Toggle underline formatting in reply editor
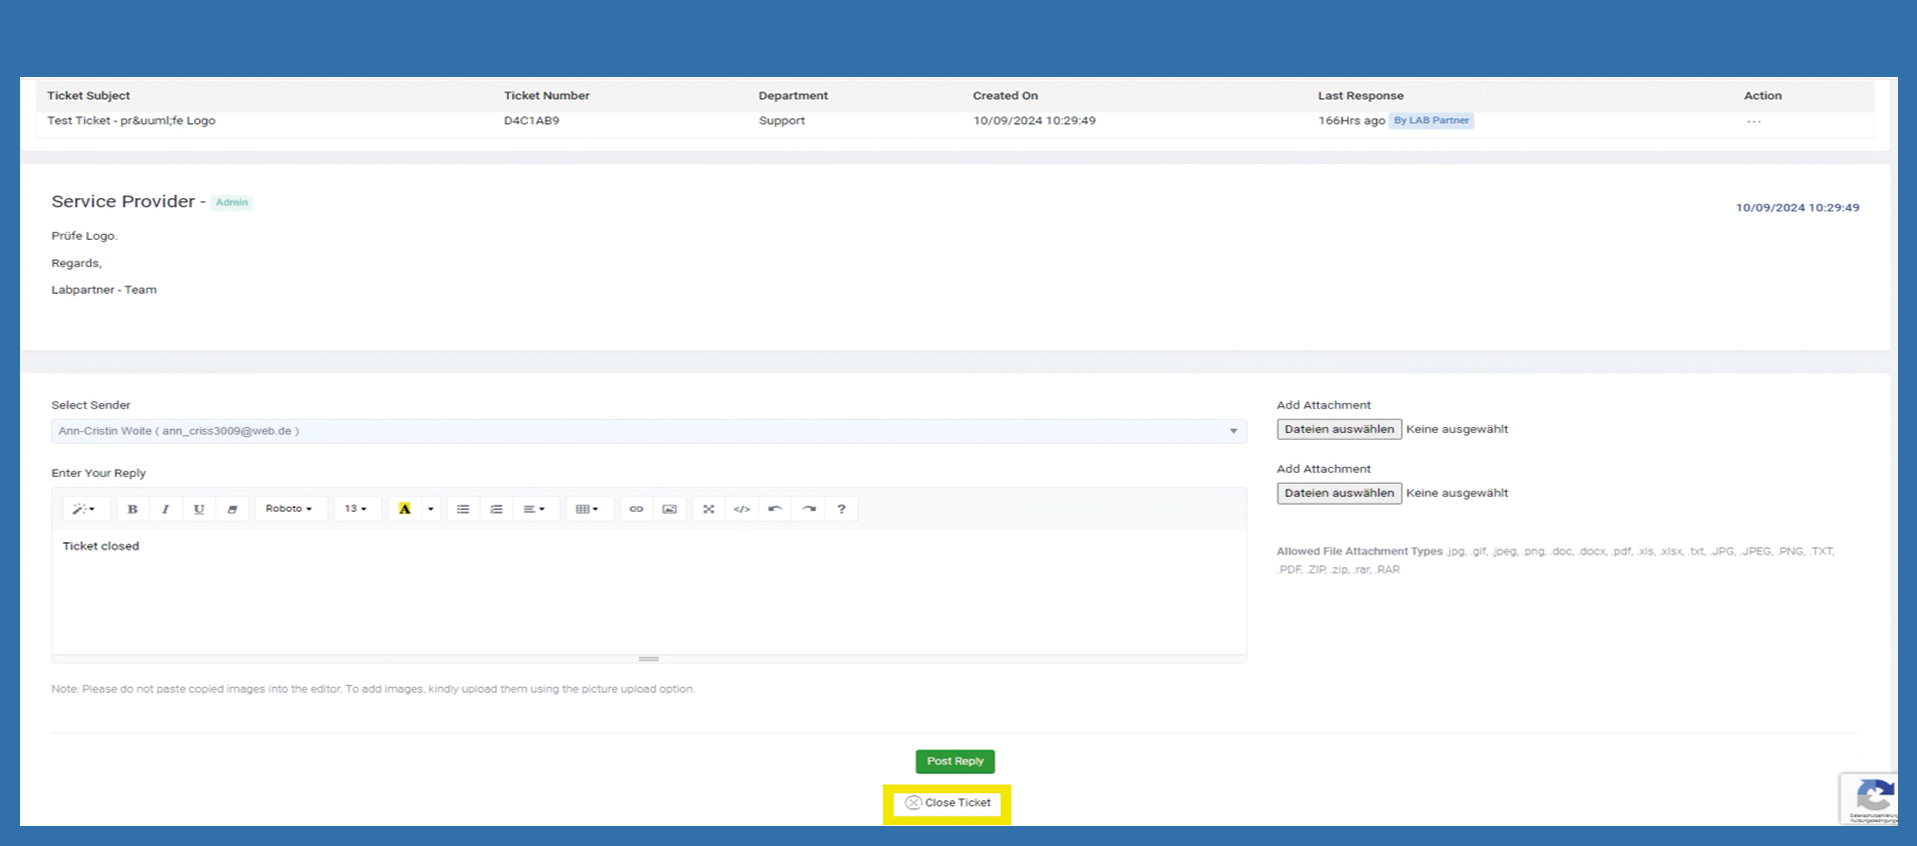The height and width of the screenshot is (846, 1917). [x=199, y=509]
